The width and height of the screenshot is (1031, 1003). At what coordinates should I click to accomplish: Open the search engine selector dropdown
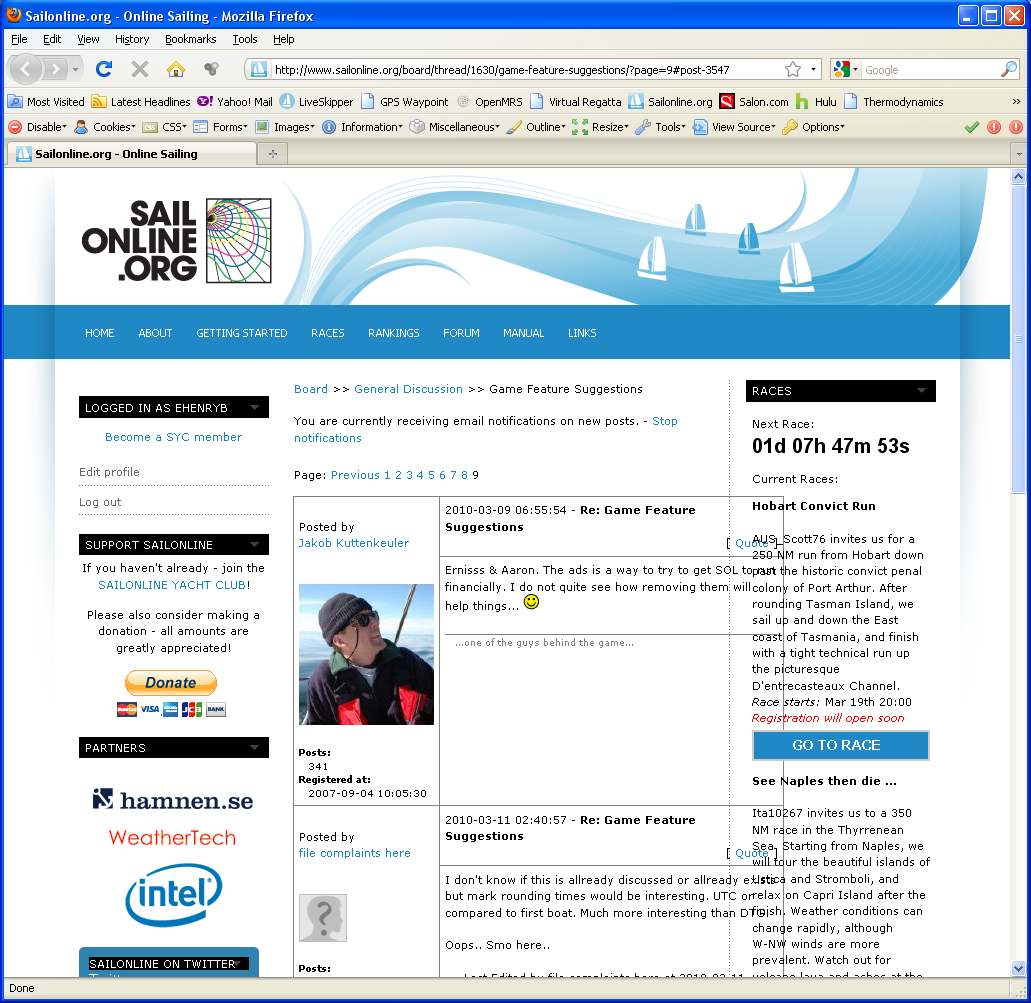coord(845,69)
